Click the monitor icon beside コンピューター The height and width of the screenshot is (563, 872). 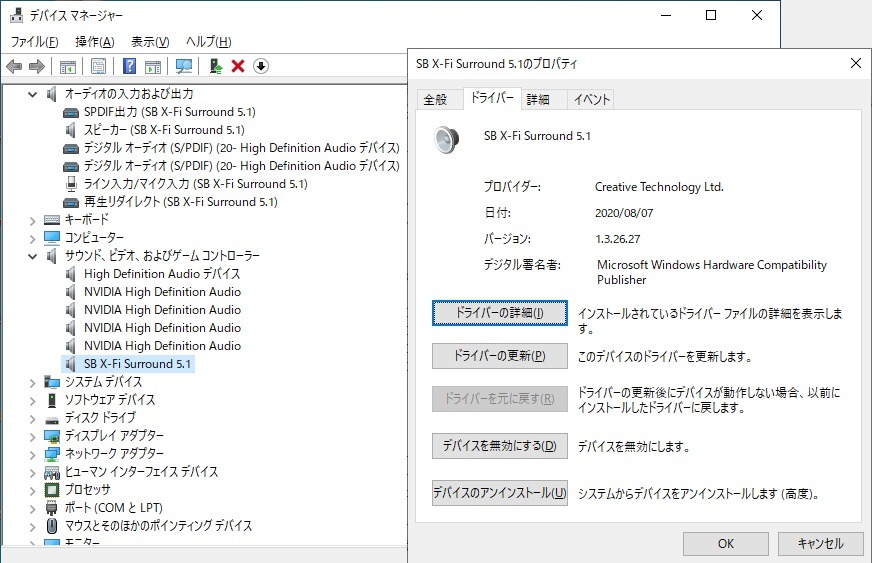click(x=52, y=238)
